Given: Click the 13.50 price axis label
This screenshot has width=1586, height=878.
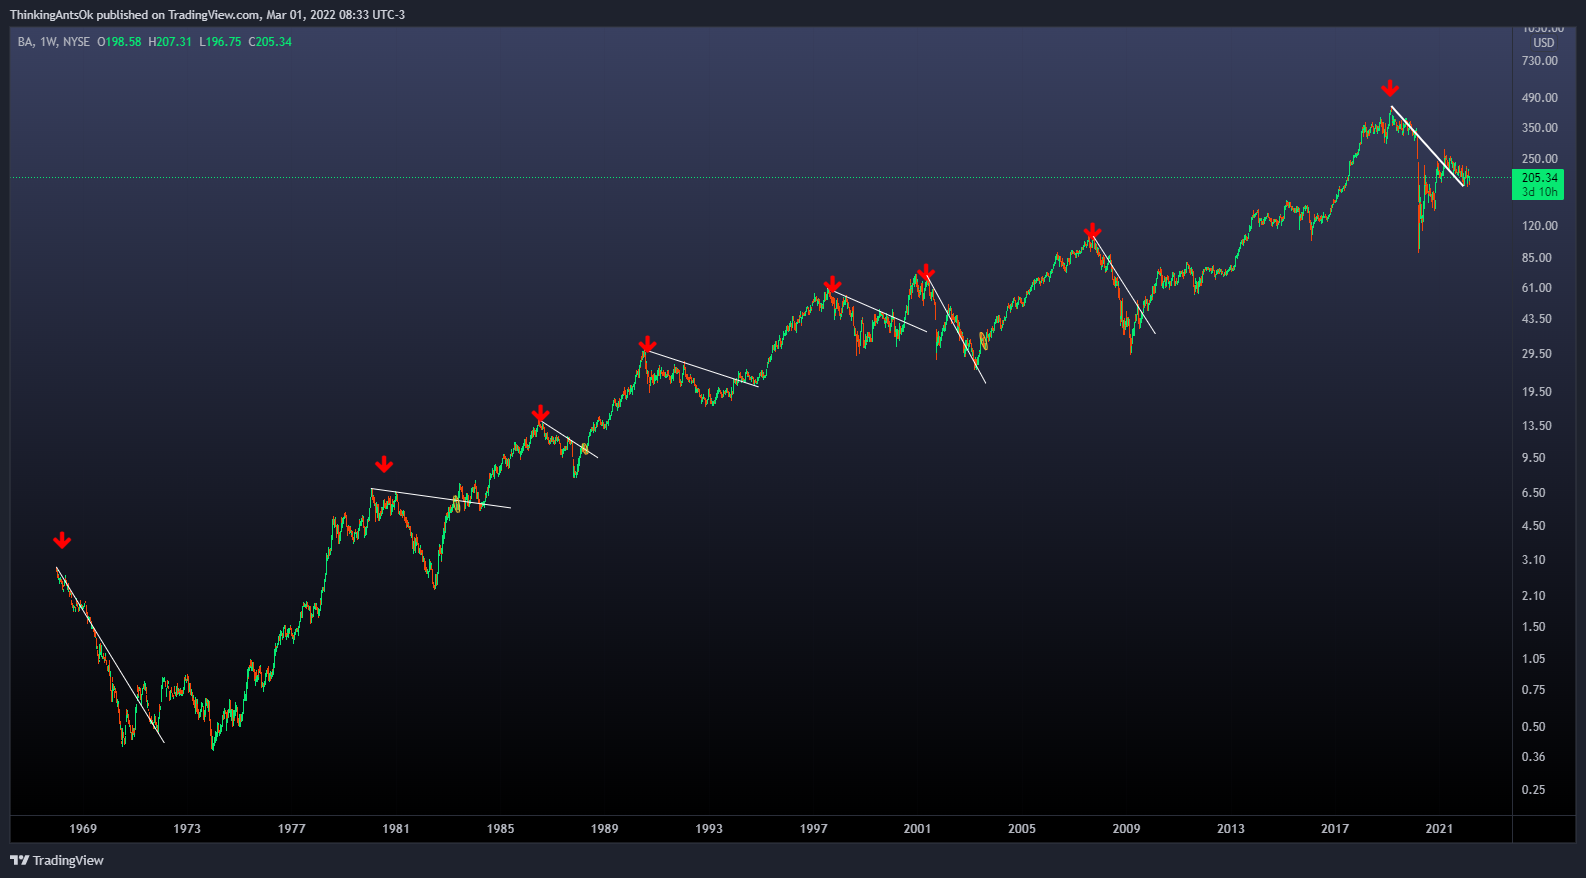Looking at the screenshot, I should click(x=1537, y=426).
